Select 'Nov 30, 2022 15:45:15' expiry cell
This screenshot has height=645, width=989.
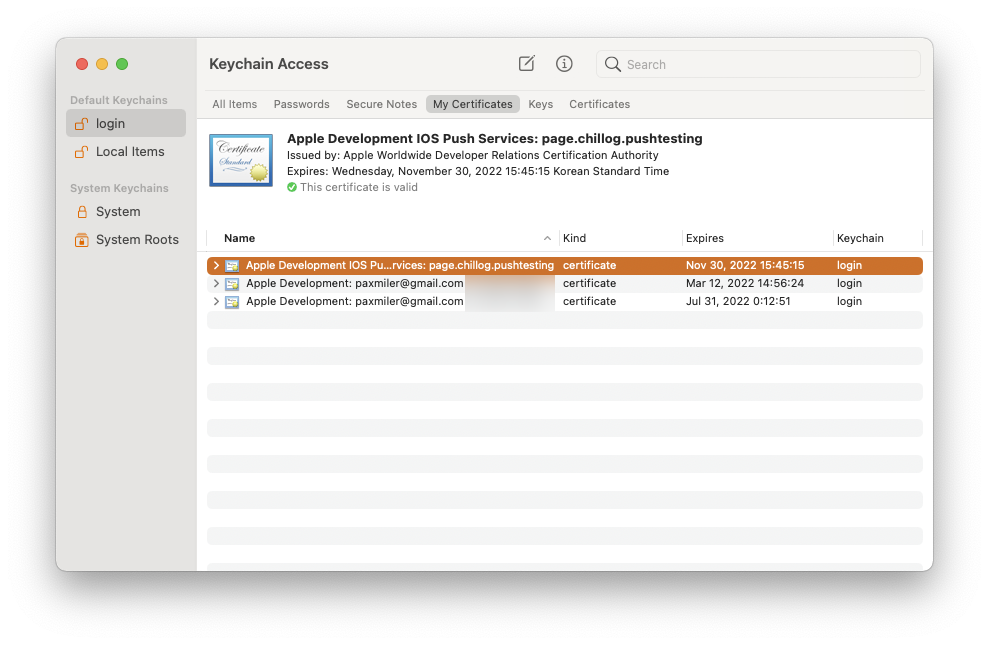pos(745,265)
